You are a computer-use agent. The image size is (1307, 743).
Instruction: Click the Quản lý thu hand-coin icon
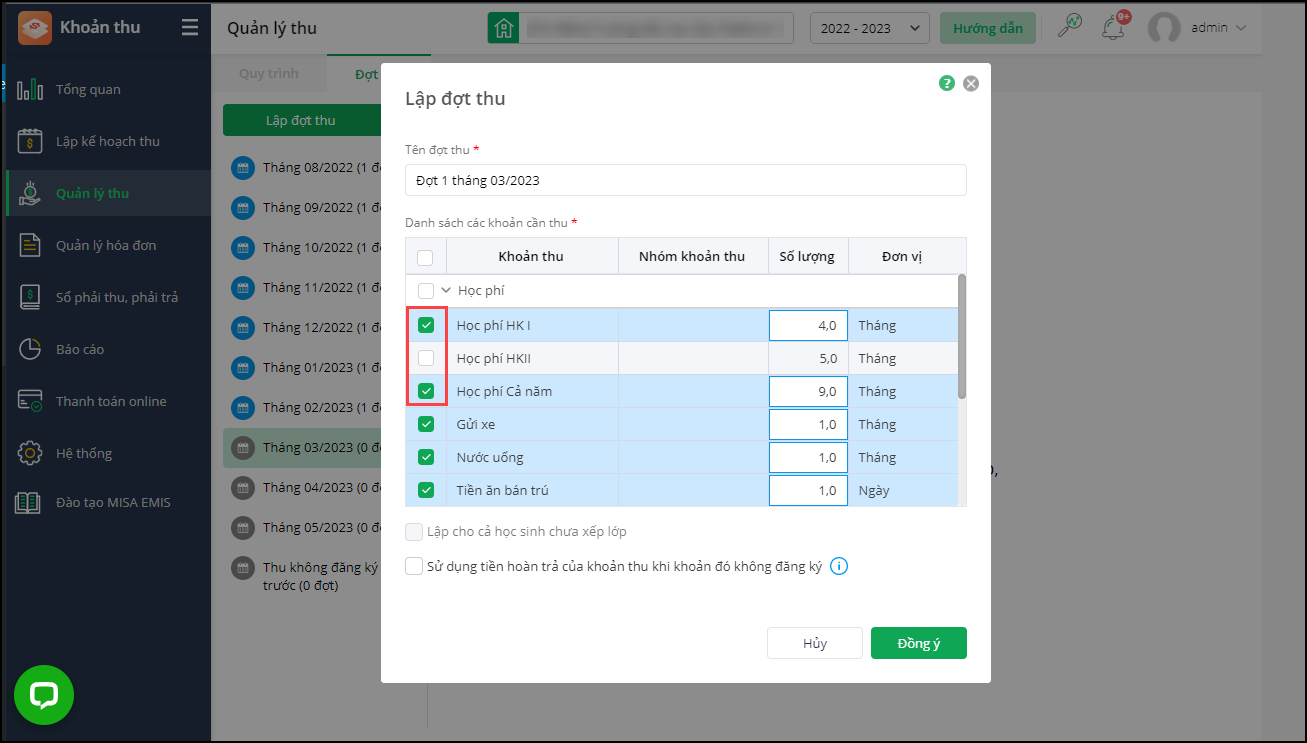click(30, 193)
